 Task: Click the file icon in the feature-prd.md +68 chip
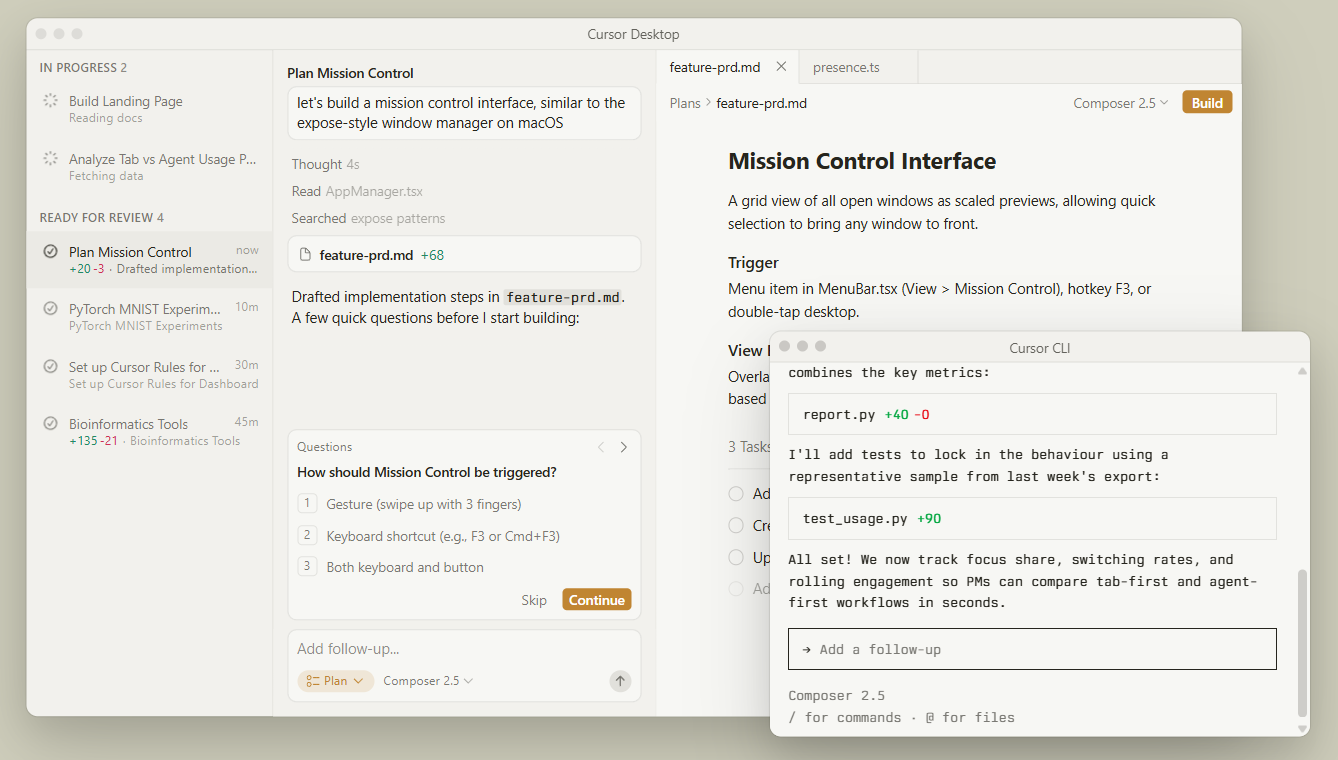point(306,255)
